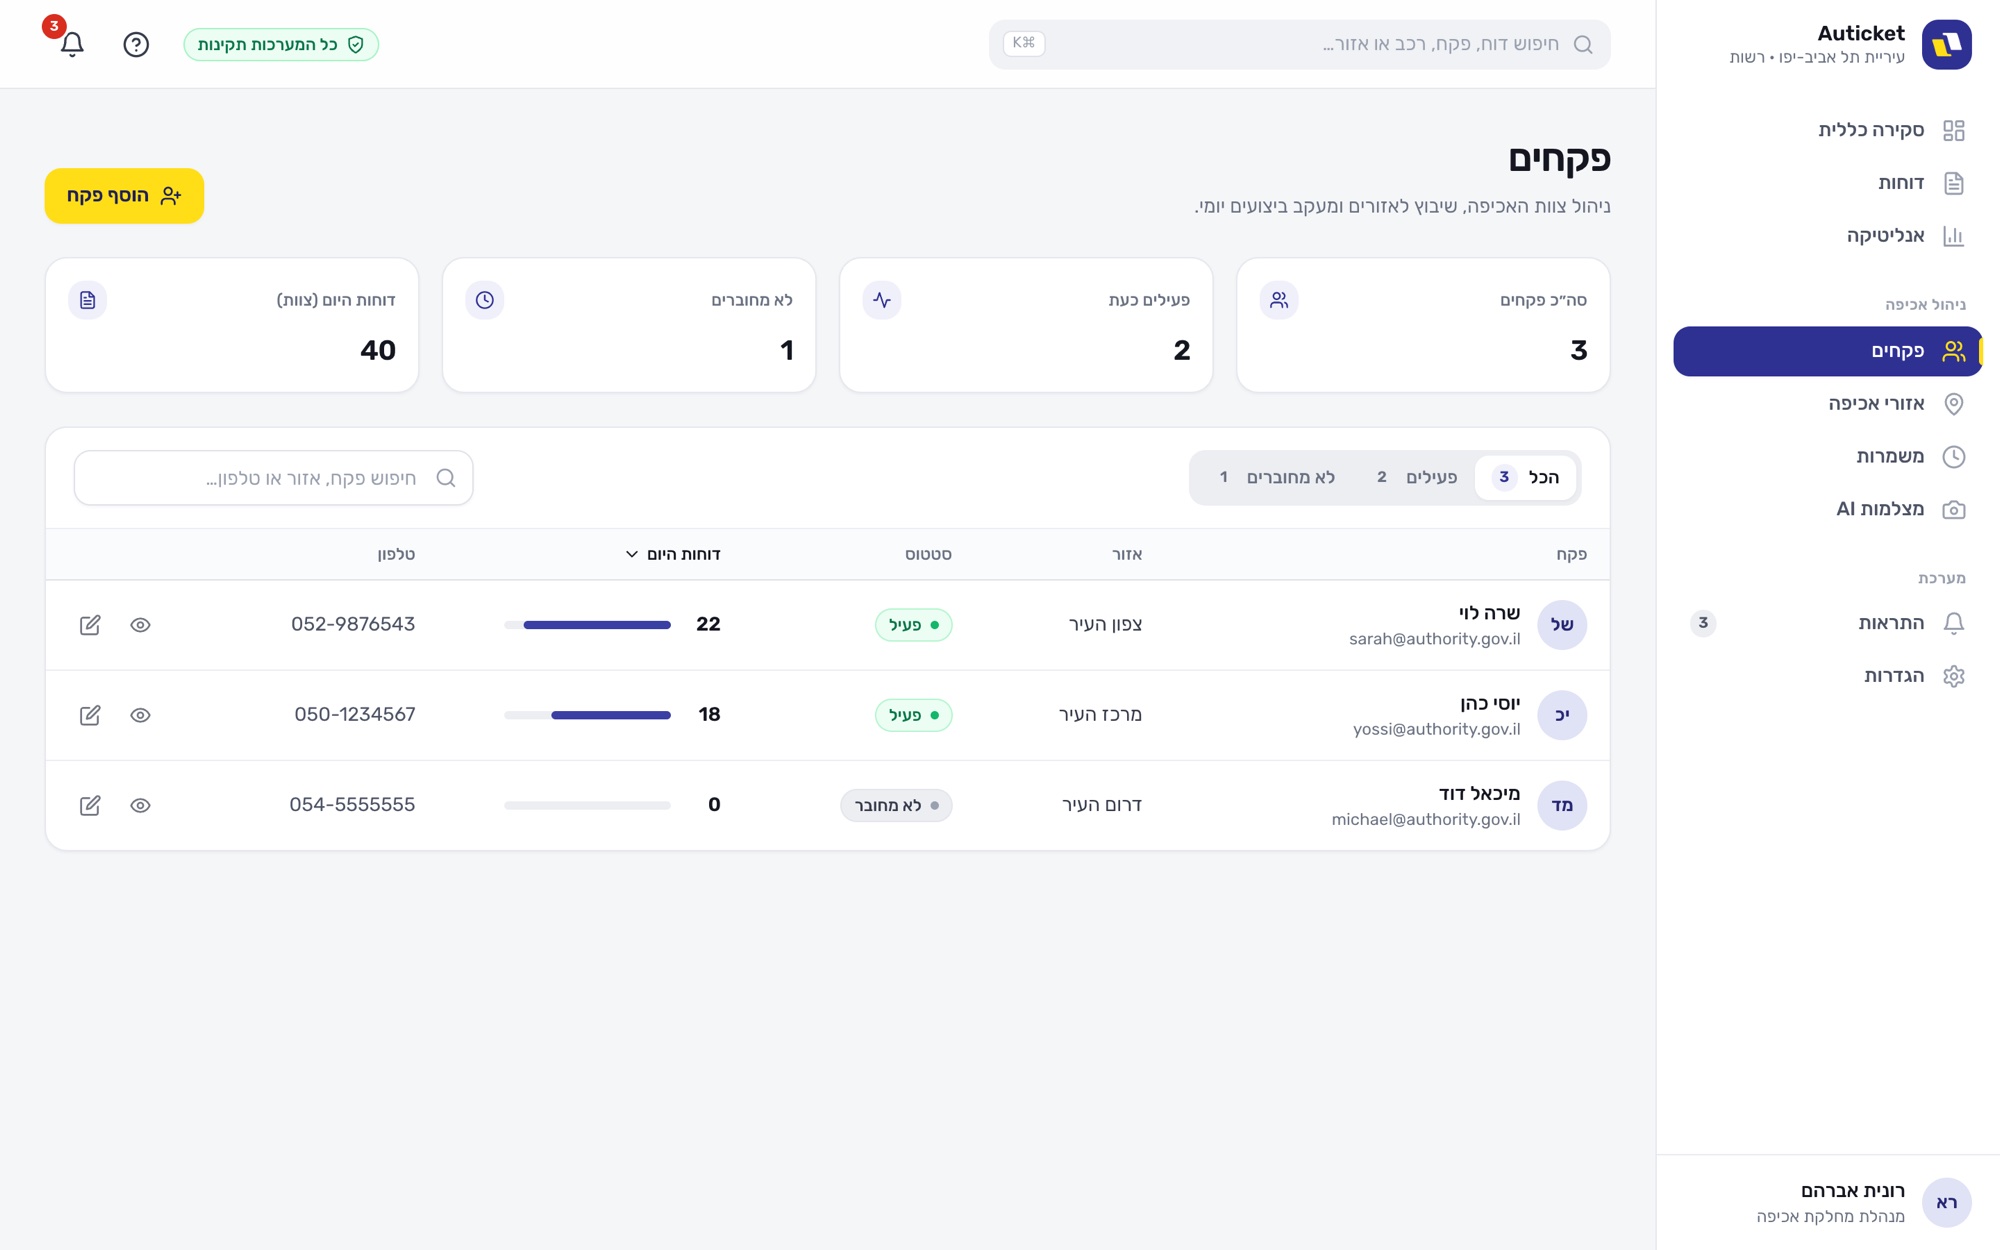This screenshot has height=1250, width=2000.
Task: Click the לא מחוברים clock icon
Action: (x=485, y=300)
